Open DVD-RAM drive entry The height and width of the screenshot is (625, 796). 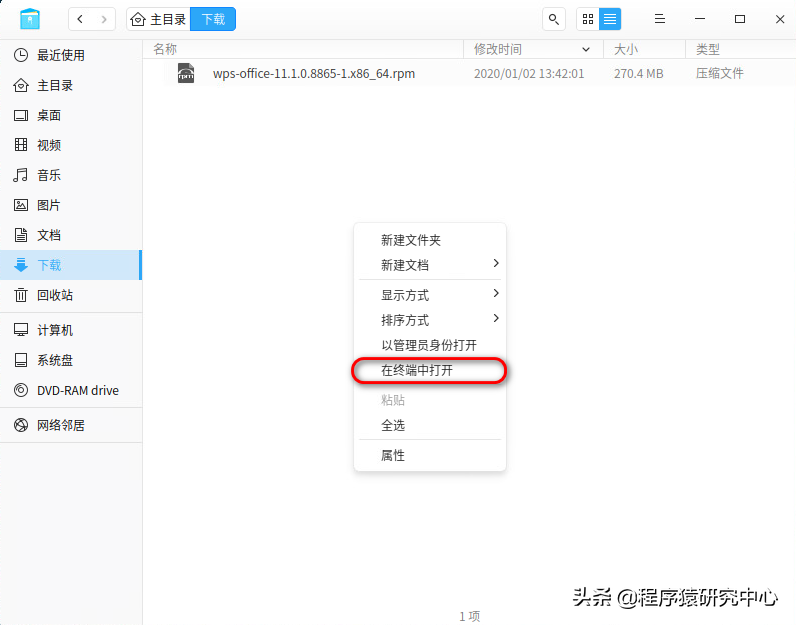[71, 390]
